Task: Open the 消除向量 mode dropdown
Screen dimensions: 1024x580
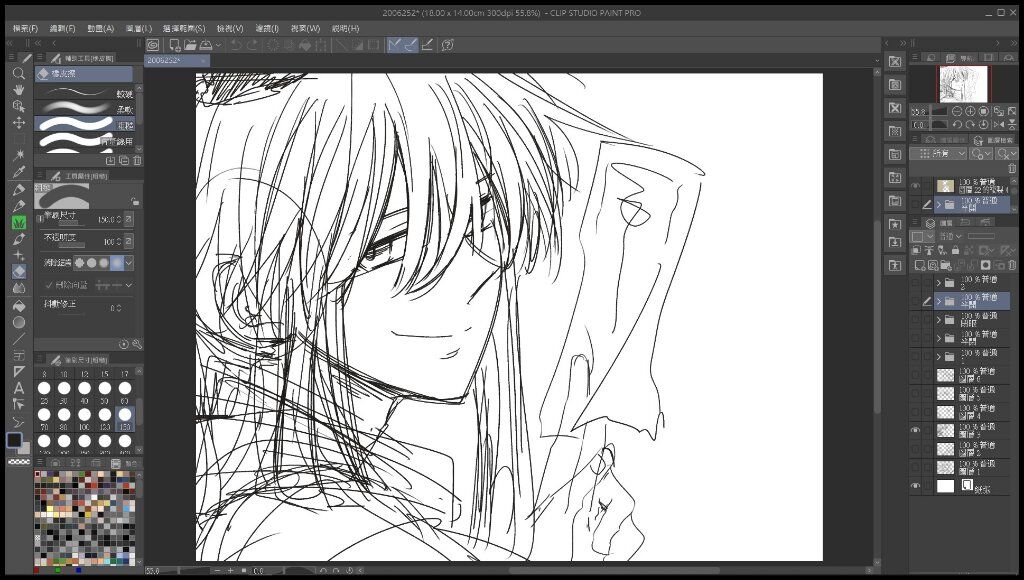Action: tap(129, 285)
